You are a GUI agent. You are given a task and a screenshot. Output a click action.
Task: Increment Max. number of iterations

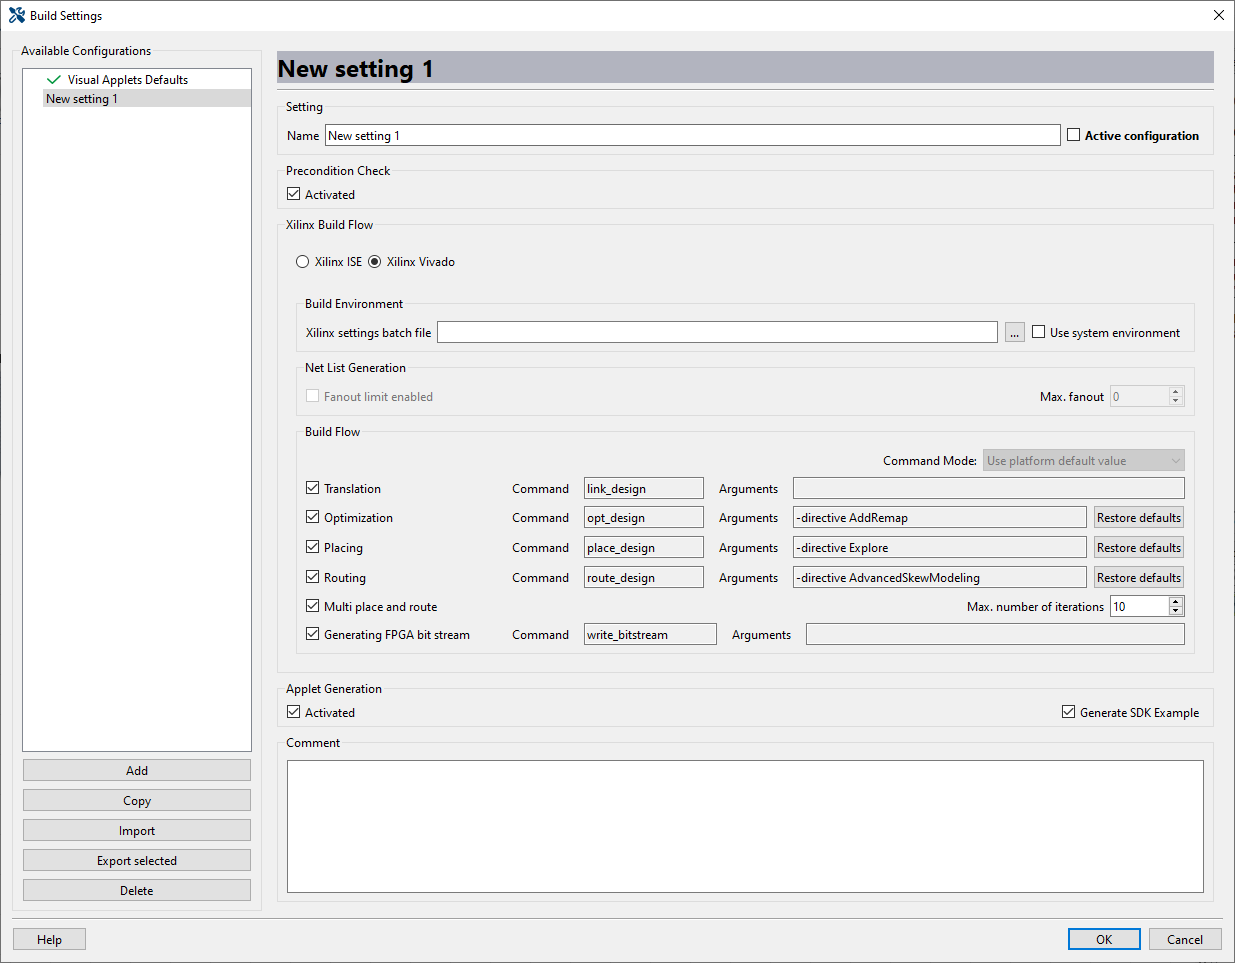click(x=1175, y=601)
